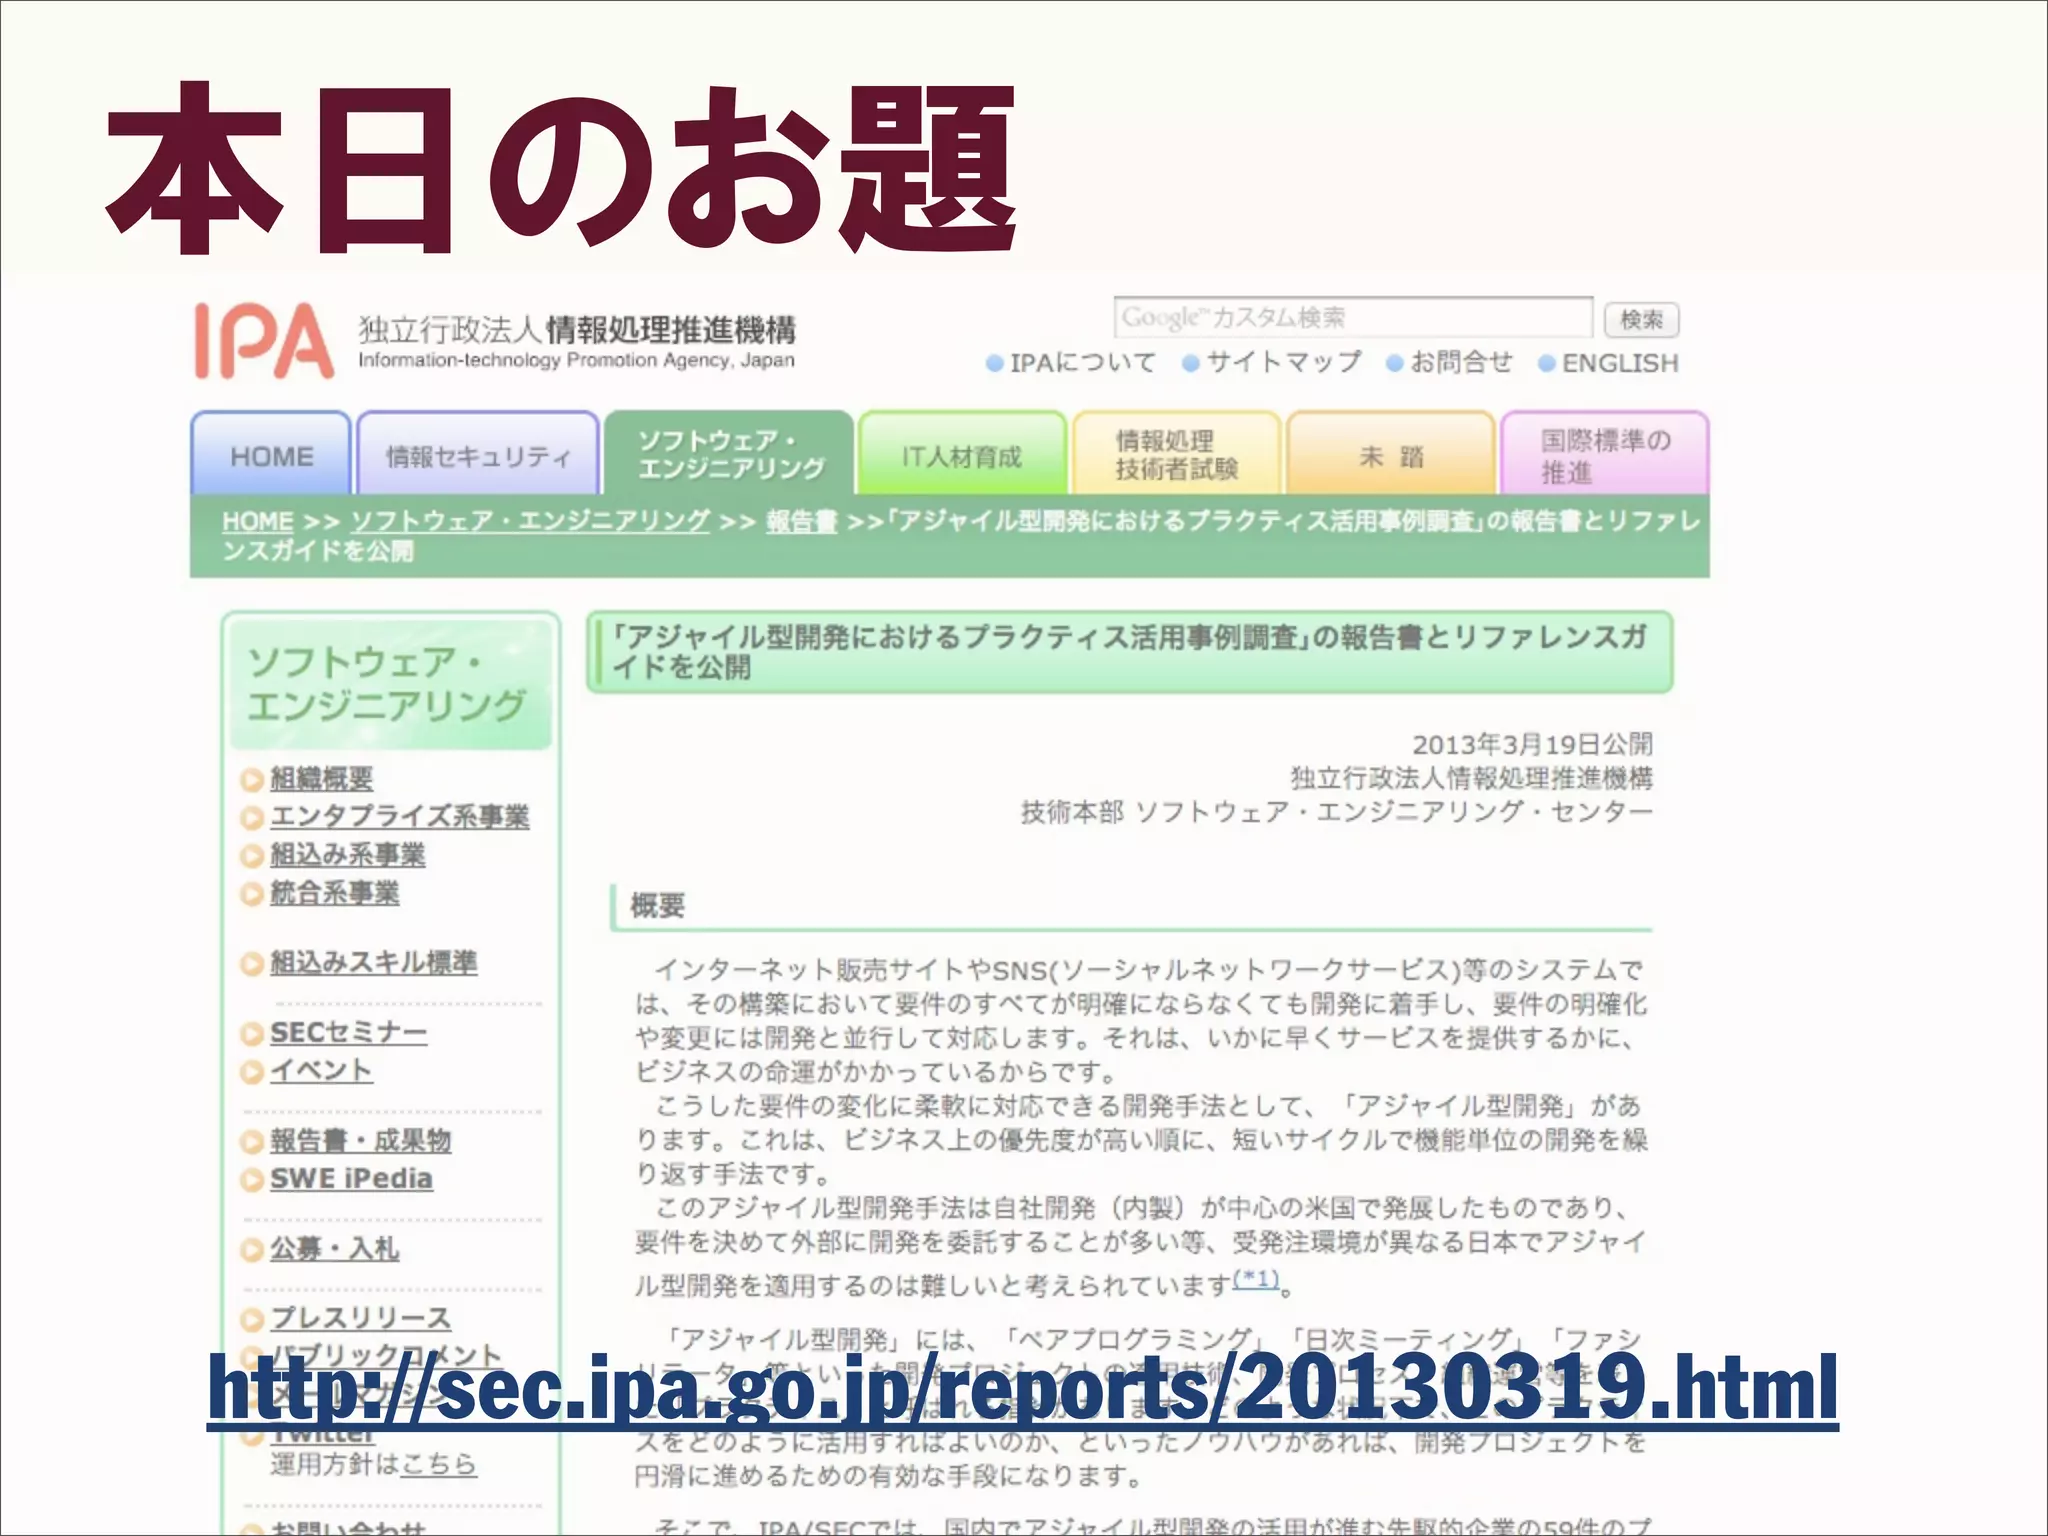Click the blue dot beside IPAについて
2048x1536 pixels.
click(994, 364)
